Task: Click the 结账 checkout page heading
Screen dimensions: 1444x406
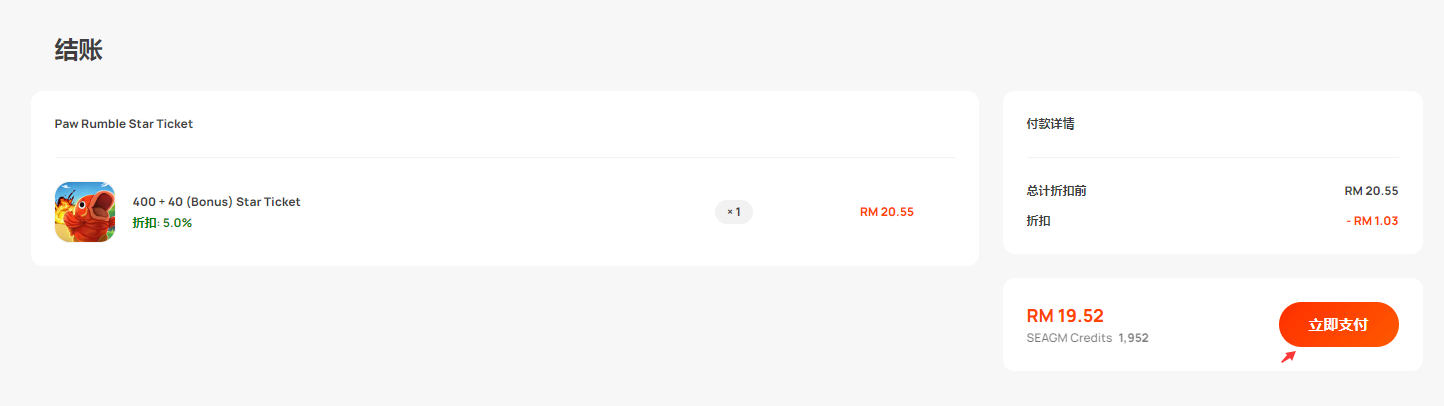Action: click(x=79, y=50)
